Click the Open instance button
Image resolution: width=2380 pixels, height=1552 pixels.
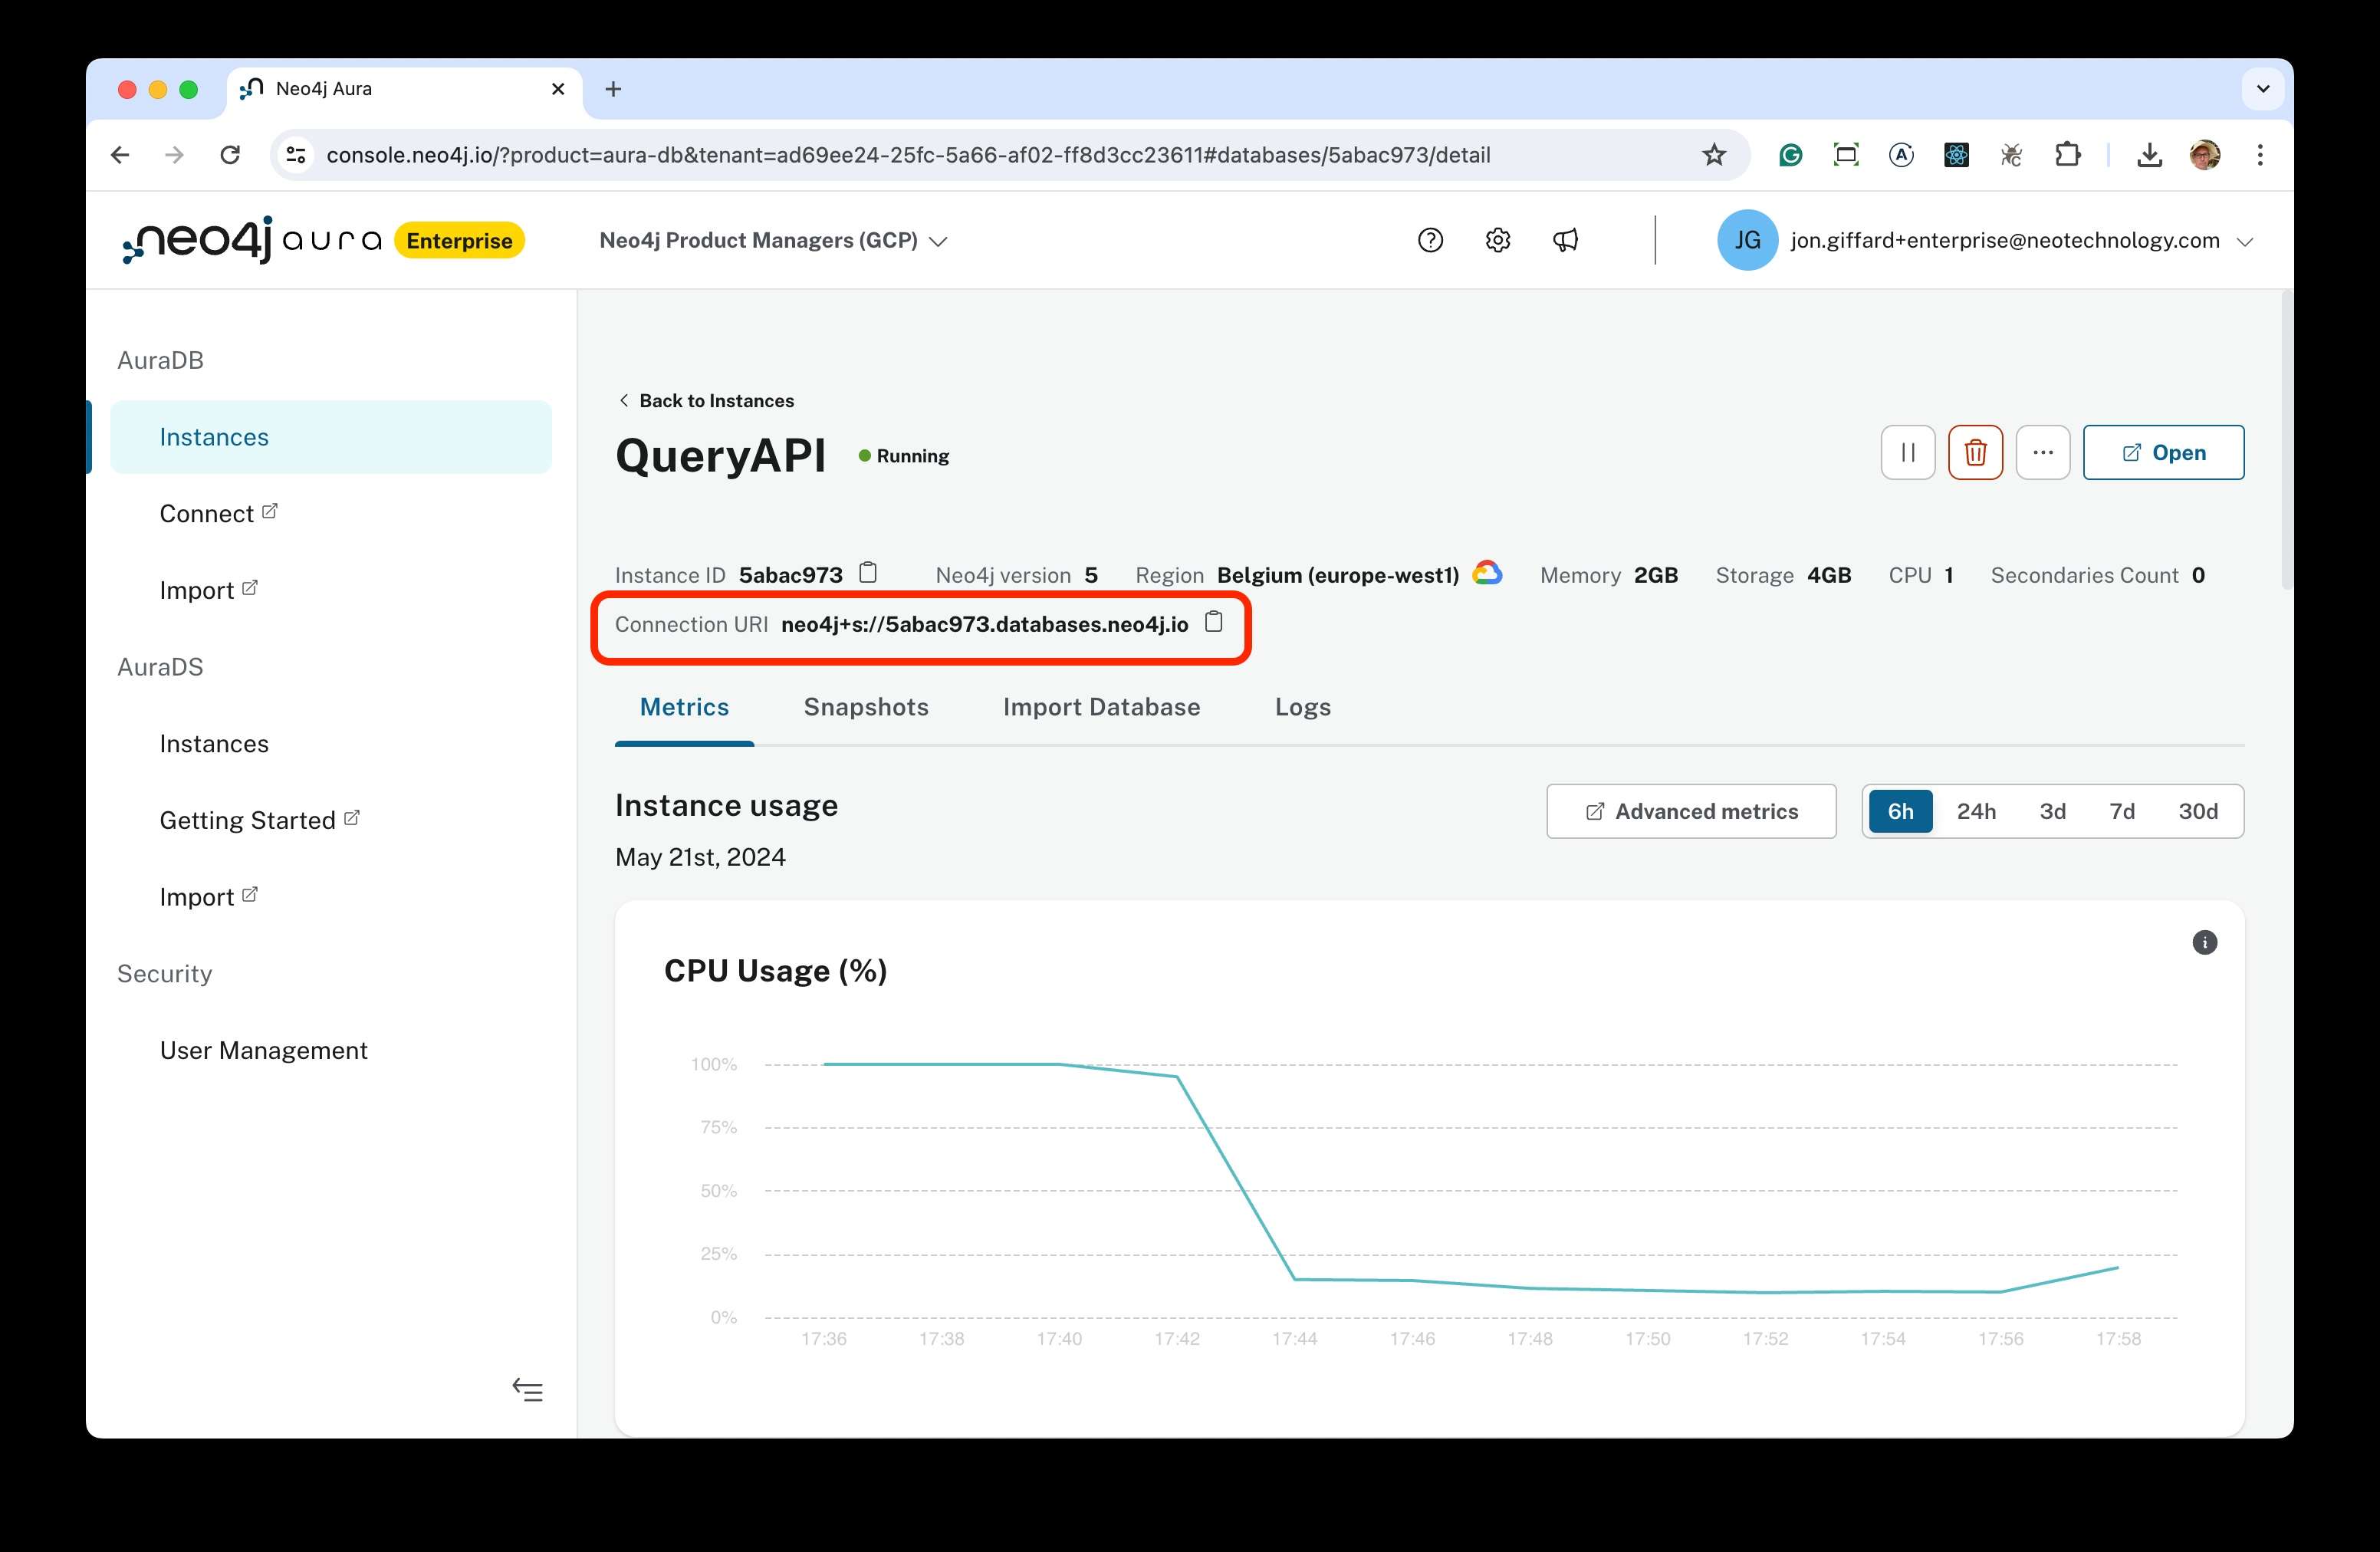(x=2163, y=453)
